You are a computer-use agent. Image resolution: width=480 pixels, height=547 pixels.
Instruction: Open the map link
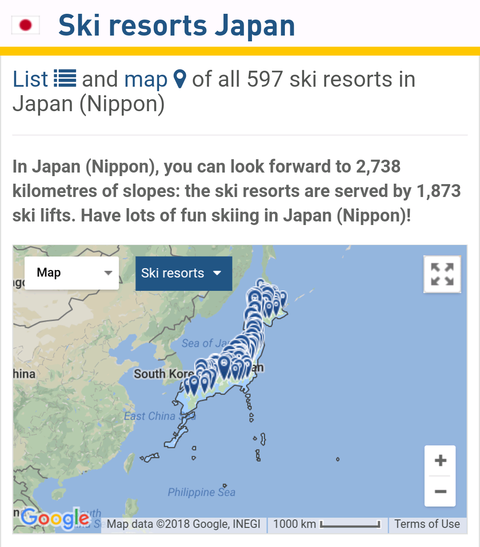(x=146, y=79)
